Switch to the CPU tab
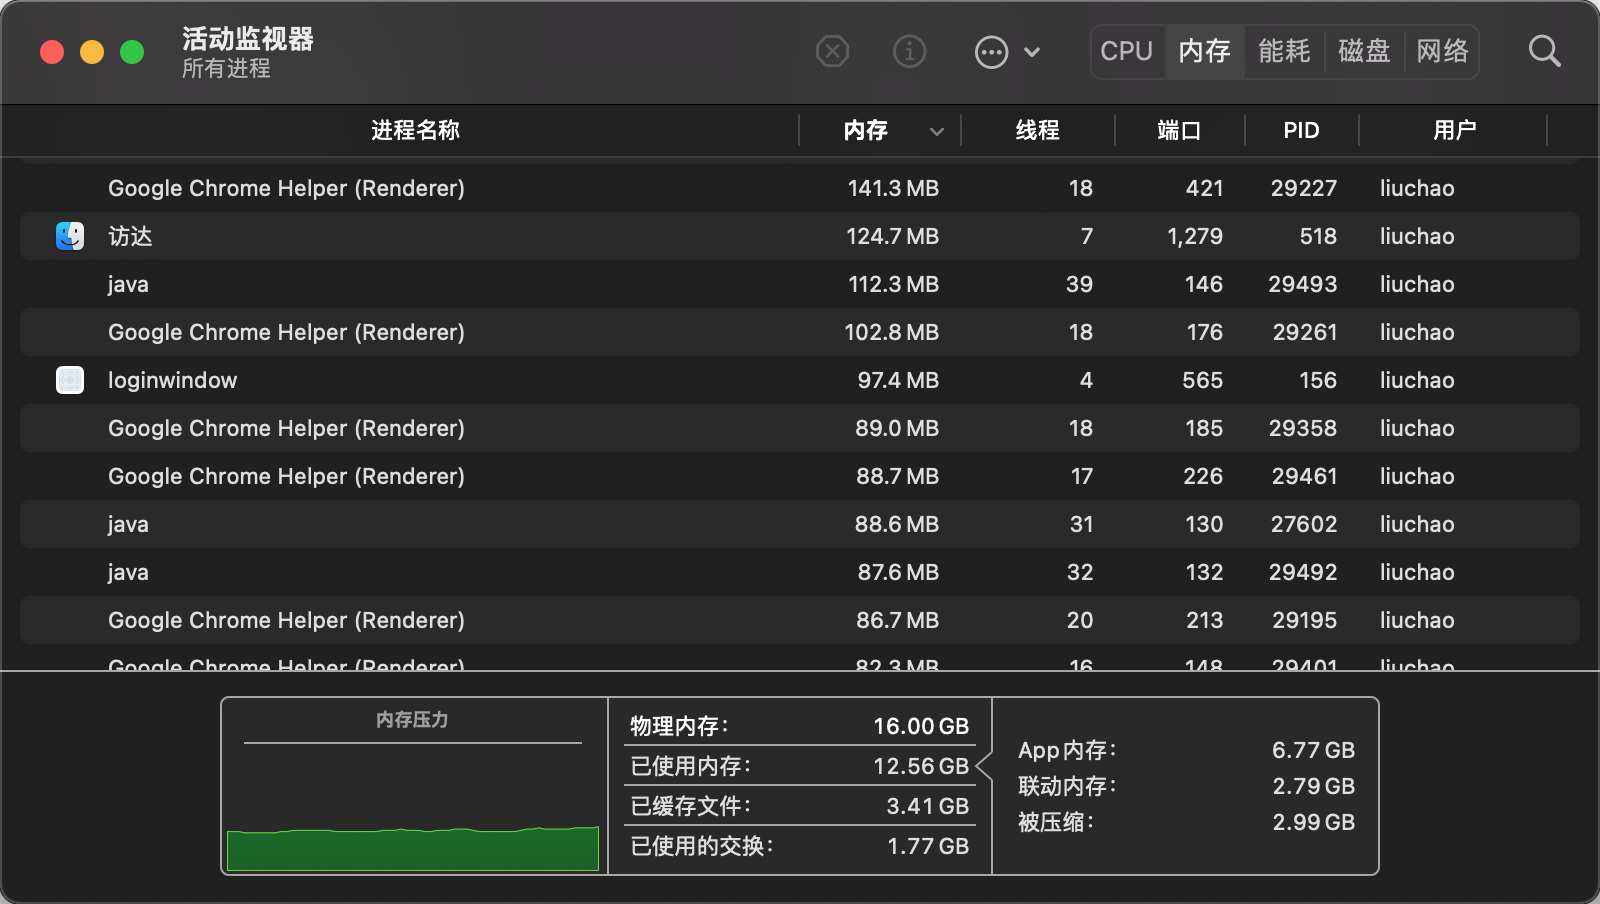1600x904 pixels. tap(1127, 51)
